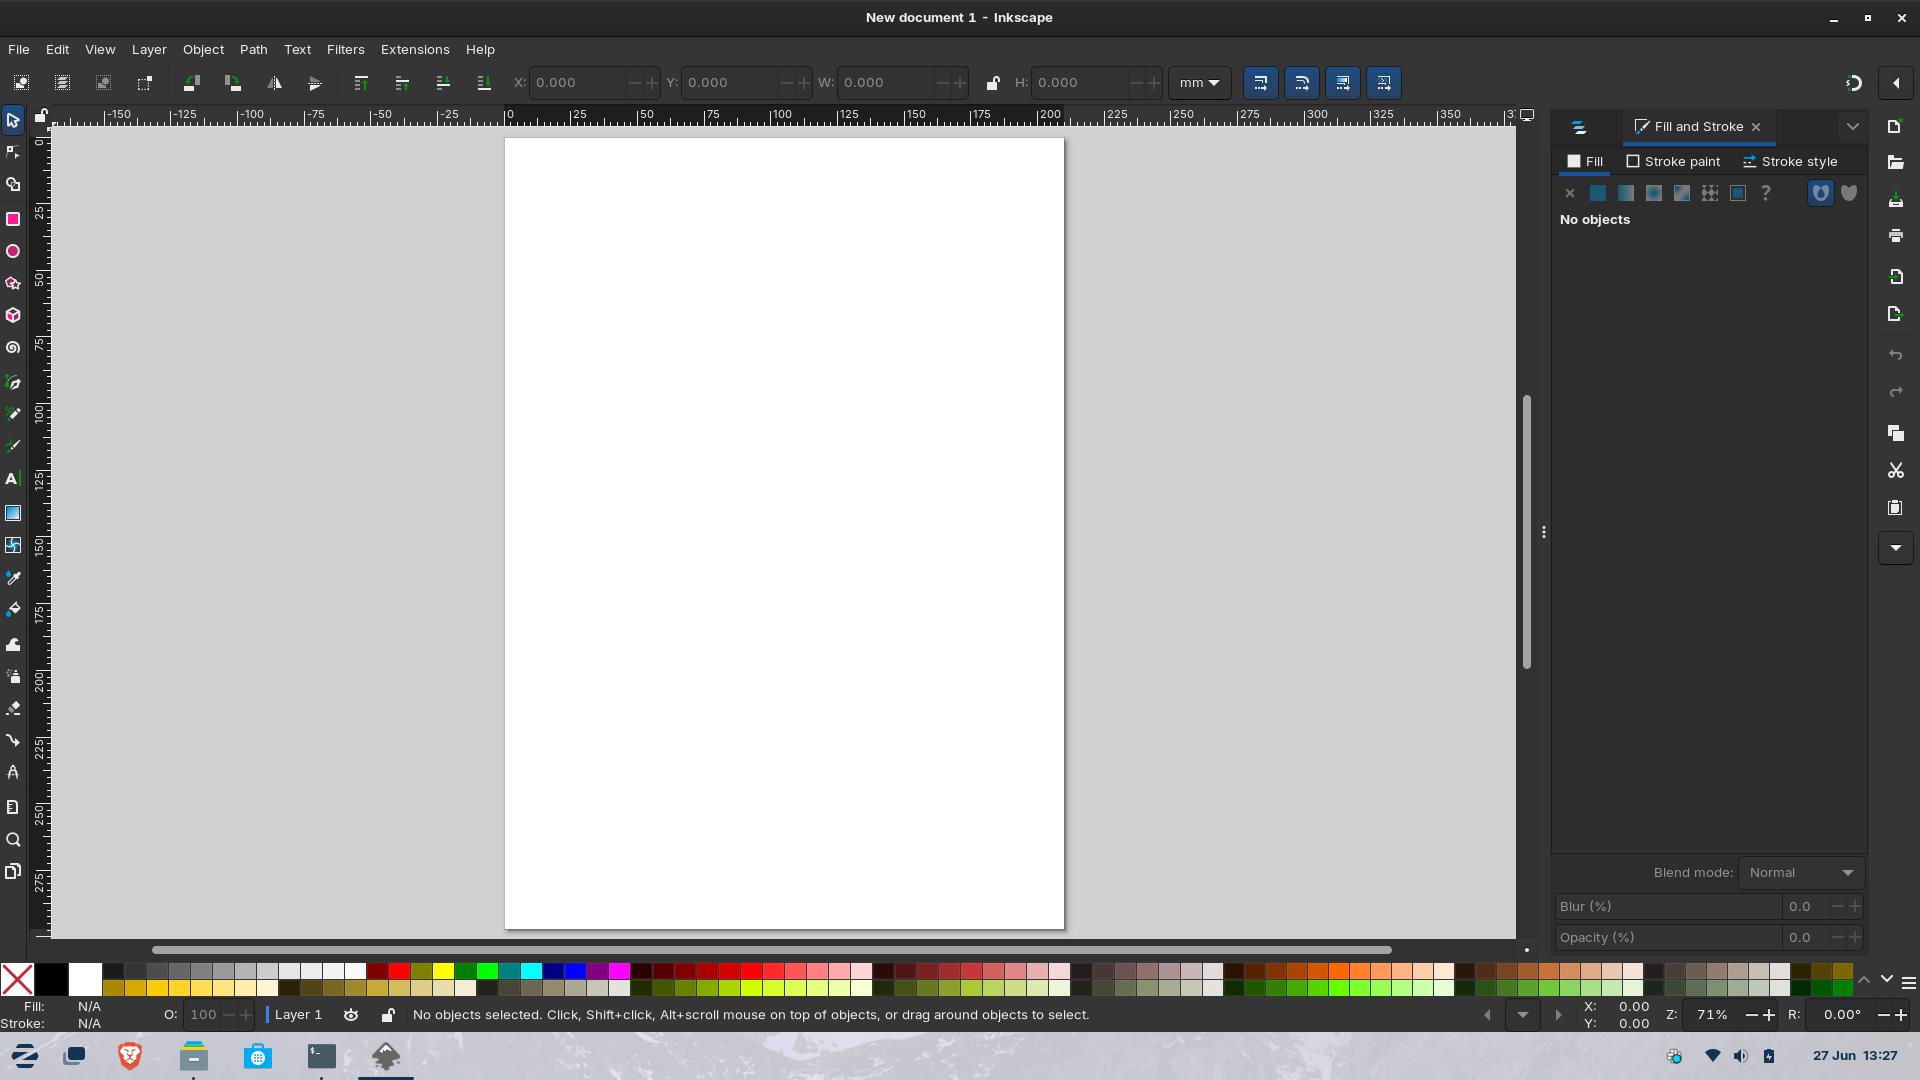Select the Dropper color picker tool
The width and height of the screenshot is (1920, 1080).
click(13, 578)
